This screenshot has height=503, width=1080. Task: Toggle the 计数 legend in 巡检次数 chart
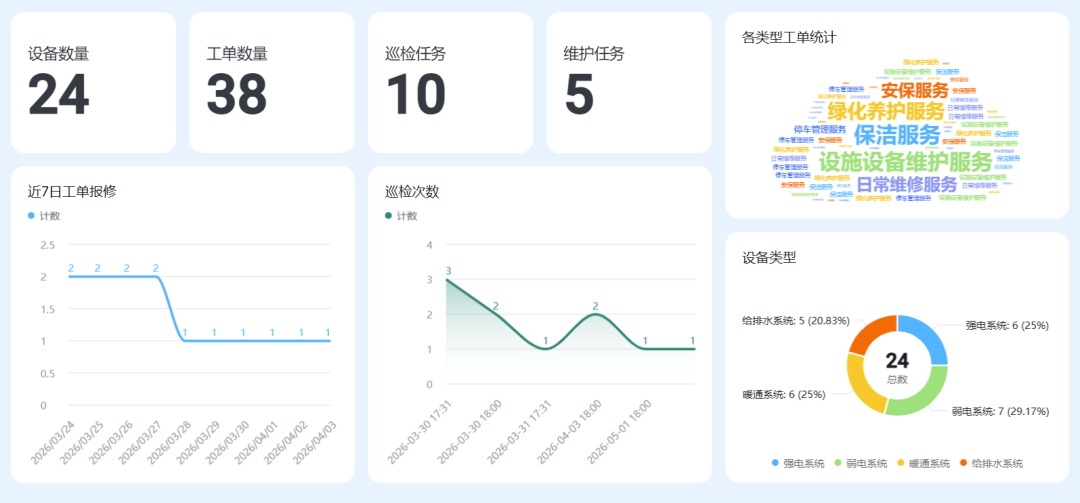(401, 216)
